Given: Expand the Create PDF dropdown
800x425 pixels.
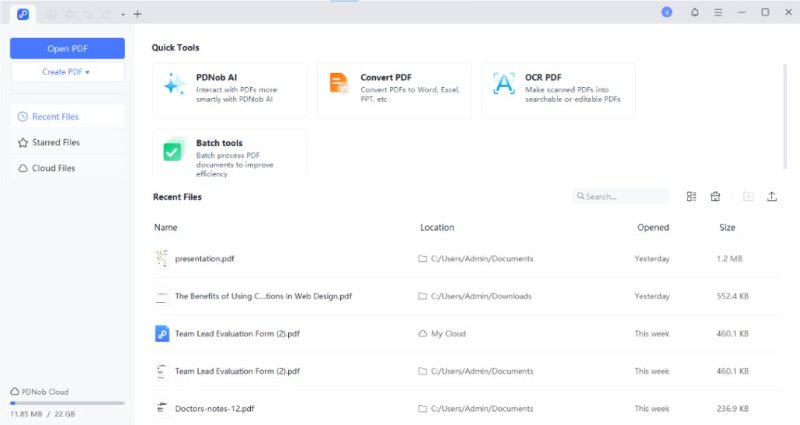Looking at the screenshot, I should click(67, 72).
